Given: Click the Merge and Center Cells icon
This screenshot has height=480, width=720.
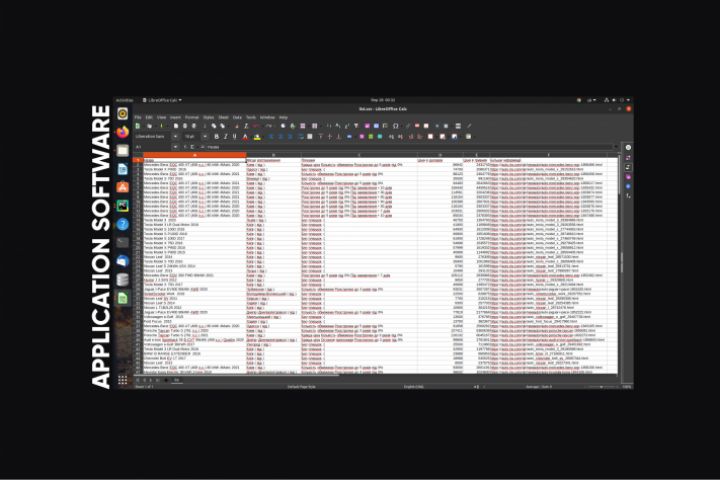Looking at the screenshot, I should (310, 137).
